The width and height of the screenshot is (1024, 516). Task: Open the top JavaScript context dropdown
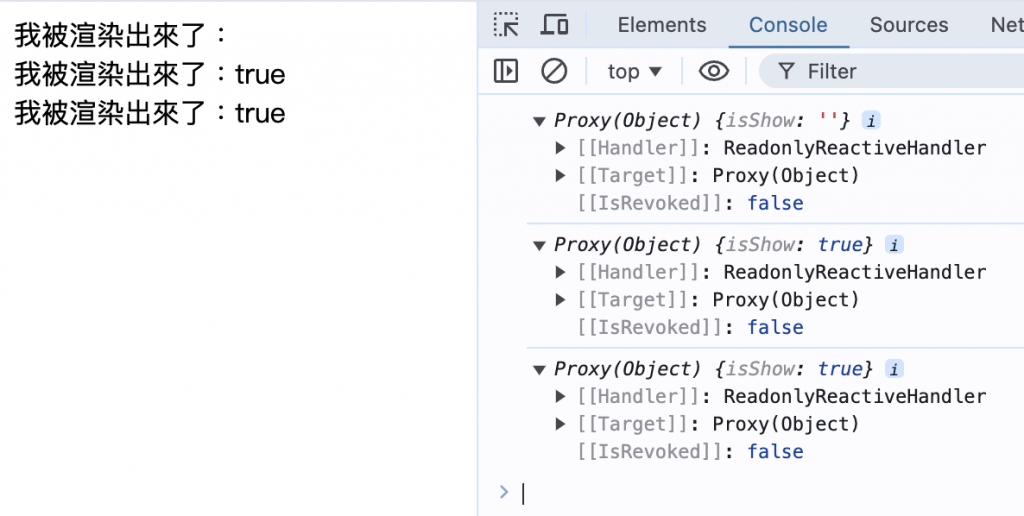[635, 71]
